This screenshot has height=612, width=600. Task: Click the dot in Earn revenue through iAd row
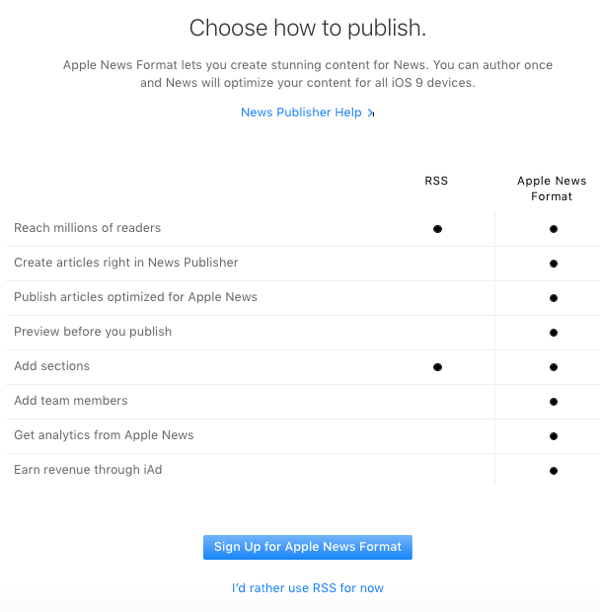(553, 470)
